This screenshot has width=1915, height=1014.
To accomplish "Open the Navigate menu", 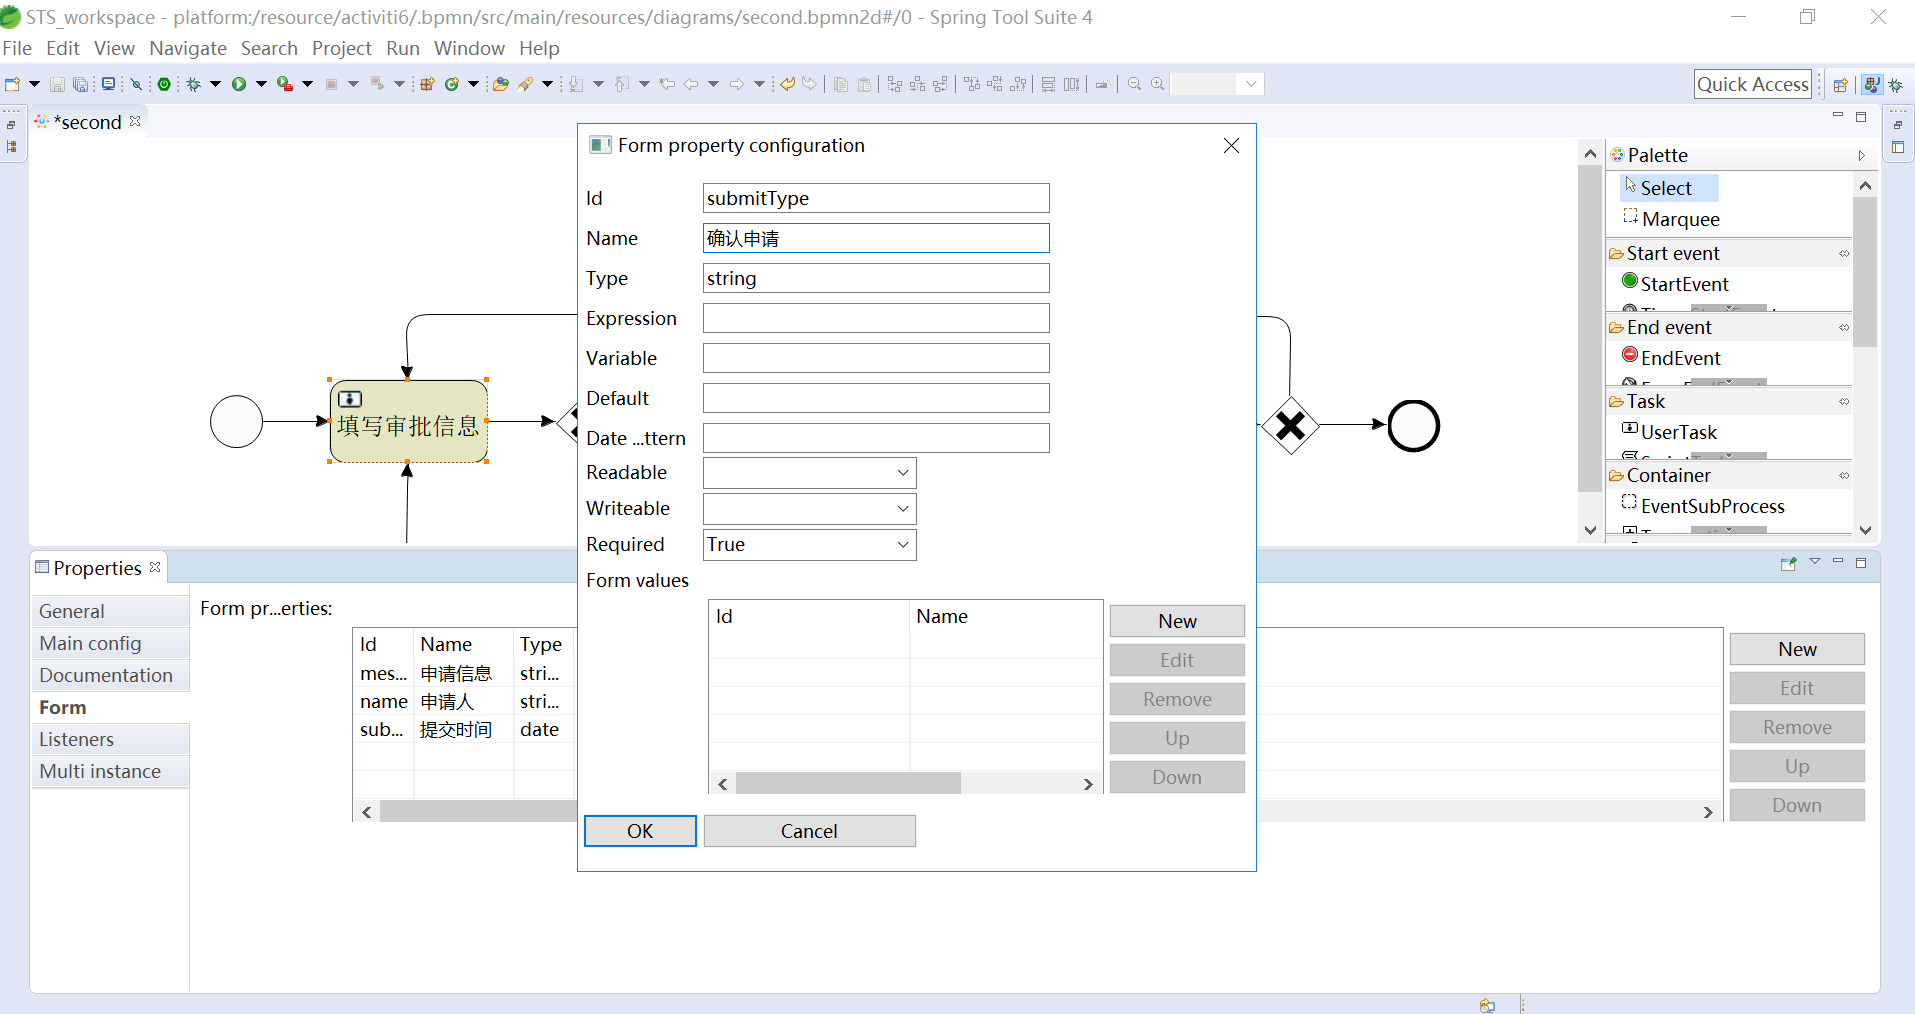I will 188,48.
